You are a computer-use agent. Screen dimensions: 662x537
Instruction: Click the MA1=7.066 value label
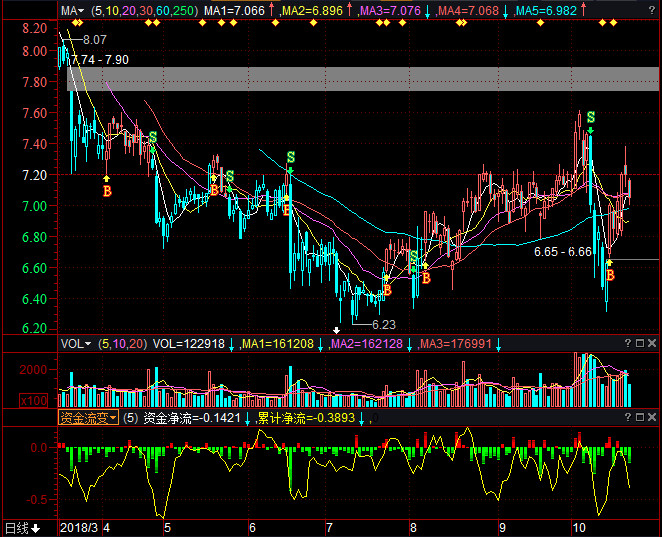pyautogui.click(x=234, y=10)
